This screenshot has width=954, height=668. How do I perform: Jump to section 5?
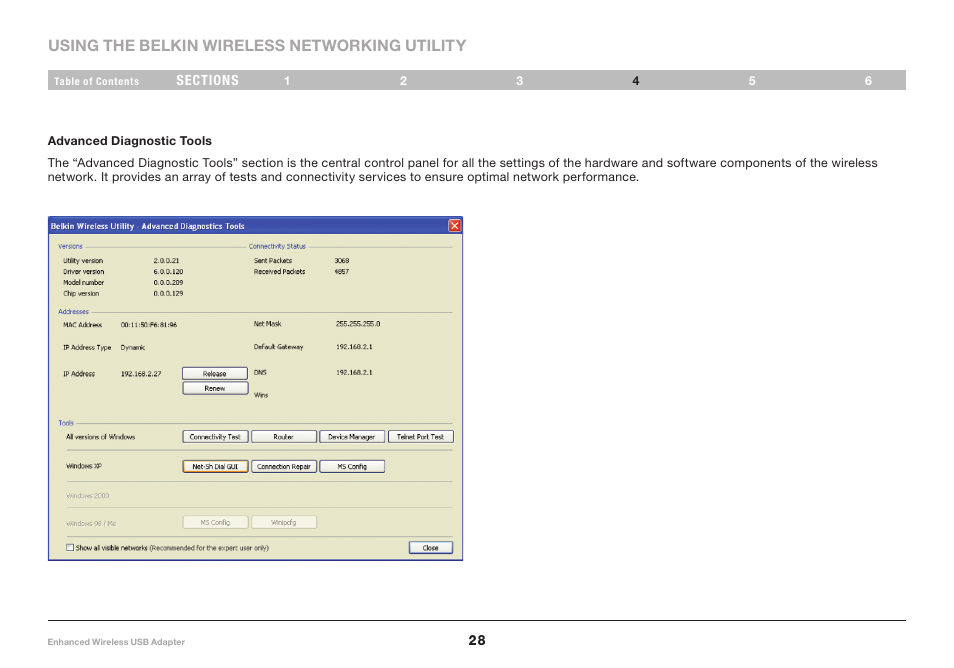752,81
